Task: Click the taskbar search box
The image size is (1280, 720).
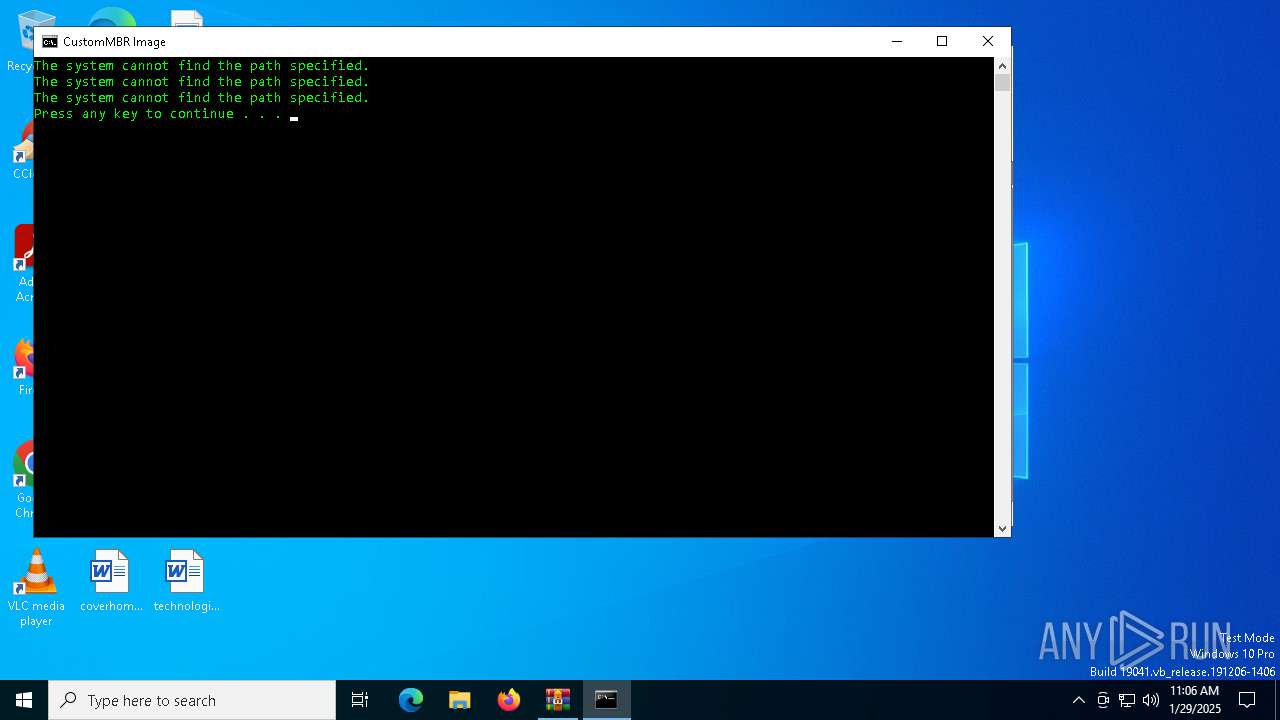Action: (192, 700)
